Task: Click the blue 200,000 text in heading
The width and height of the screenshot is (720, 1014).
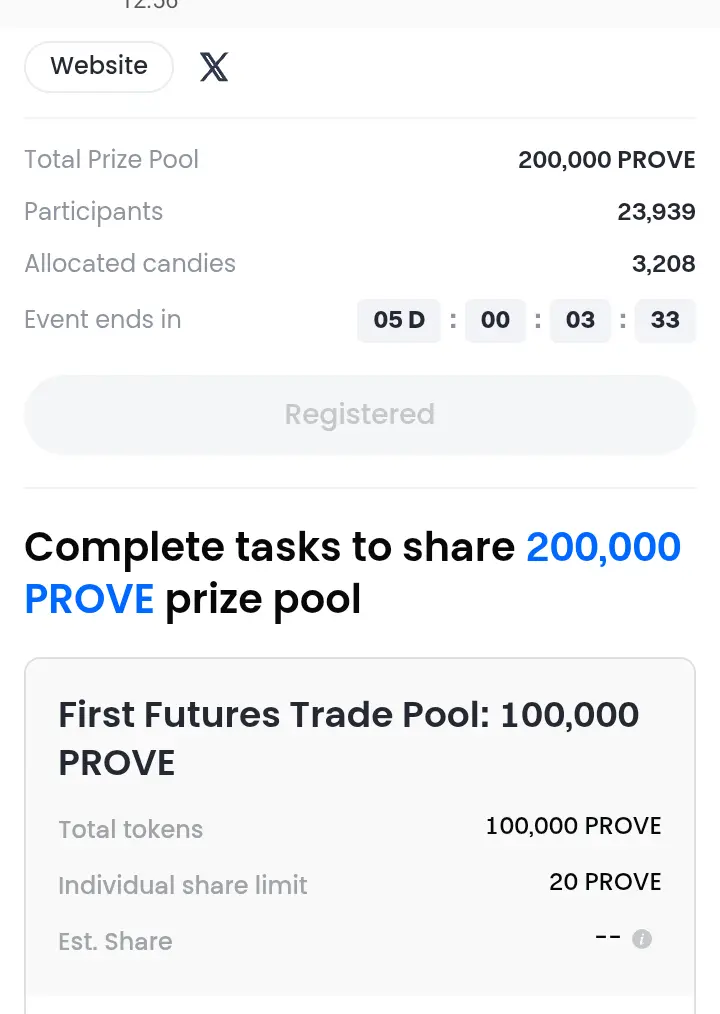Action: (x=604, y=547)
